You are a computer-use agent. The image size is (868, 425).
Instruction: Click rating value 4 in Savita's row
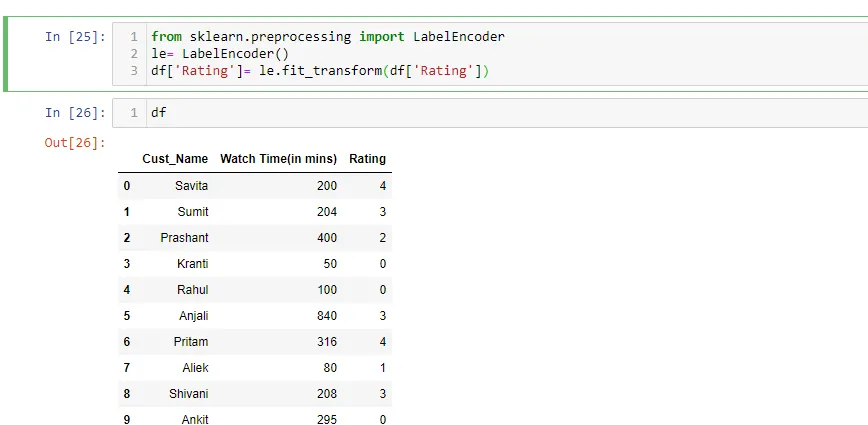pyautogui.click(x=383, y=185)
